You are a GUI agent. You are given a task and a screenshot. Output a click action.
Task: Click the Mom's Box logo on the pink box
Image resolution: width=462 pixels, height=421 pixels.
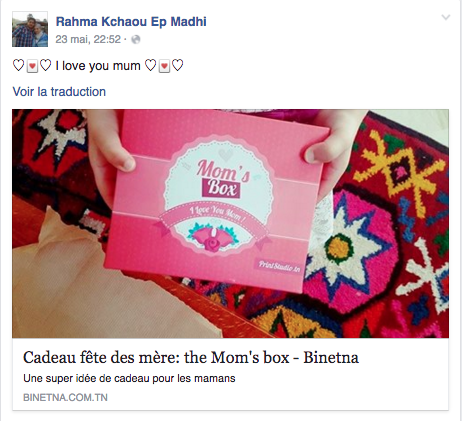click(x=222, y=178)
